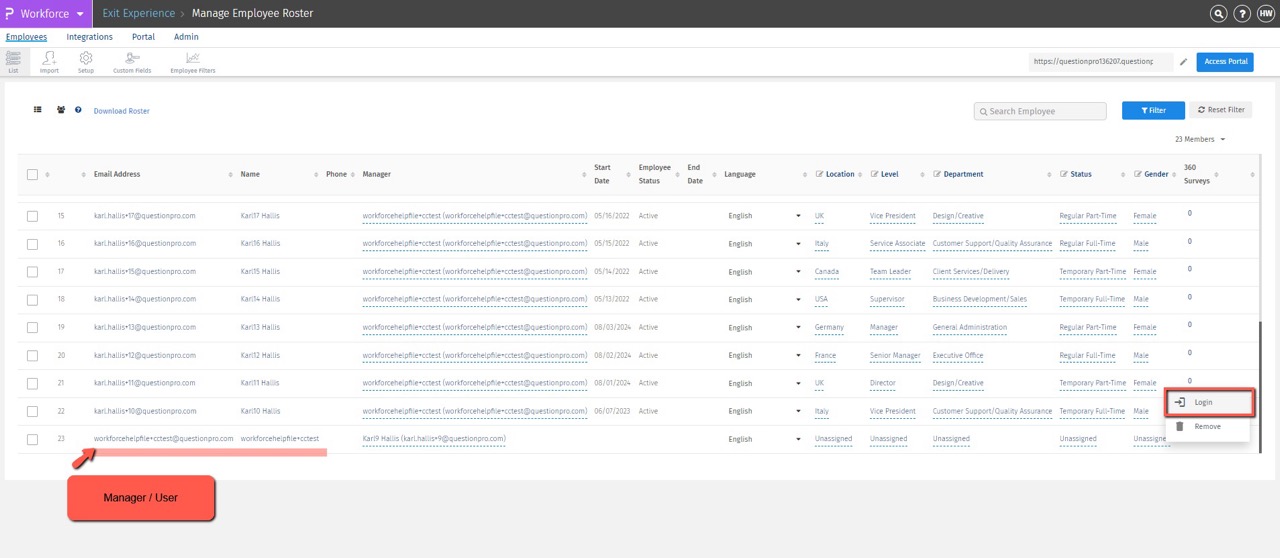Image resolution: width=1280 pixels, height=558 pixels.
Task: Open the help question mark icon
Action: 1241,14
